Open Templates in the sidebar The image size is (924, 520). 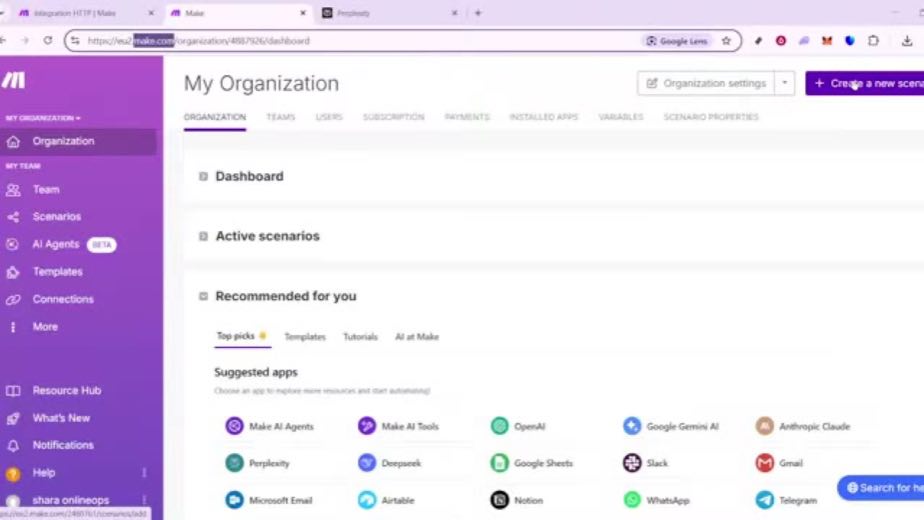tap(57, 272)
